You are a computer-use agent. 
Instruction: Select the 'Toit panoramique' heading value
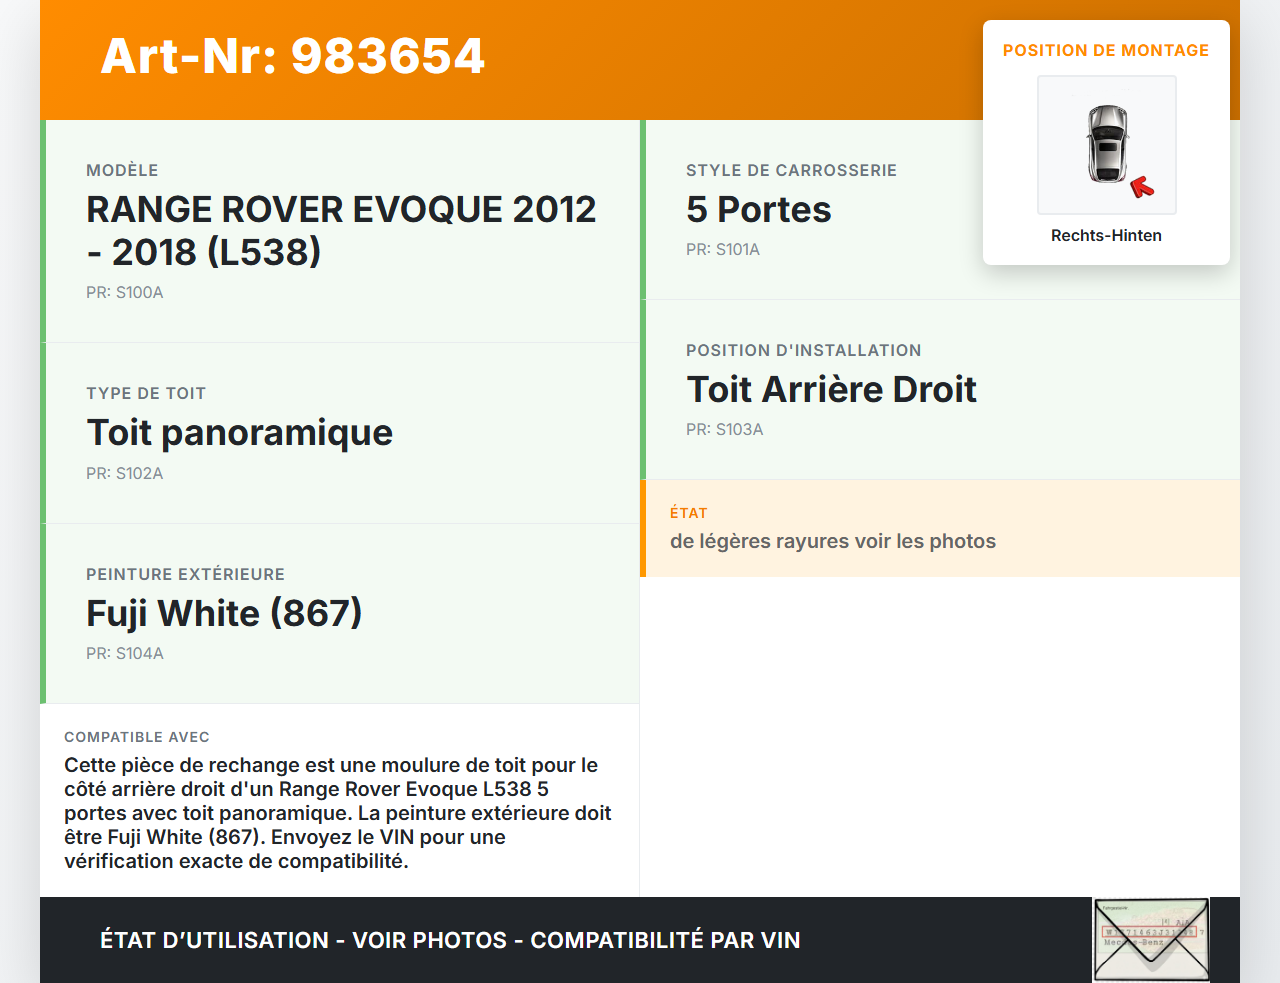[240, 433]
